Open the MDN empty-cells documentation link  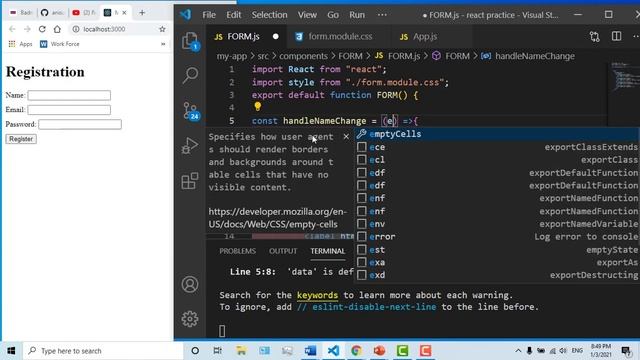[278, 218]
